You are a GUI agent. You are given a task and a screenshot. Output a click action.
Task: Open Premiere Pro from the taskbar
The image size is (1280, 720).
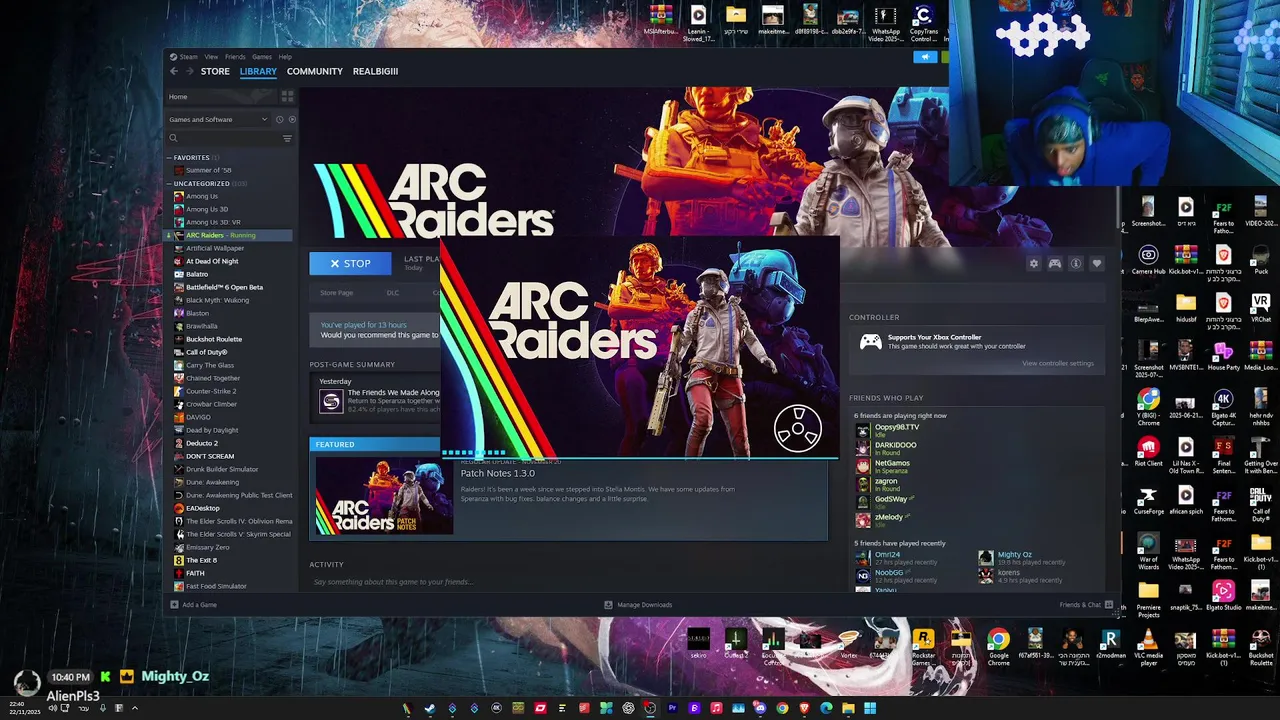(x=672, y=708)
